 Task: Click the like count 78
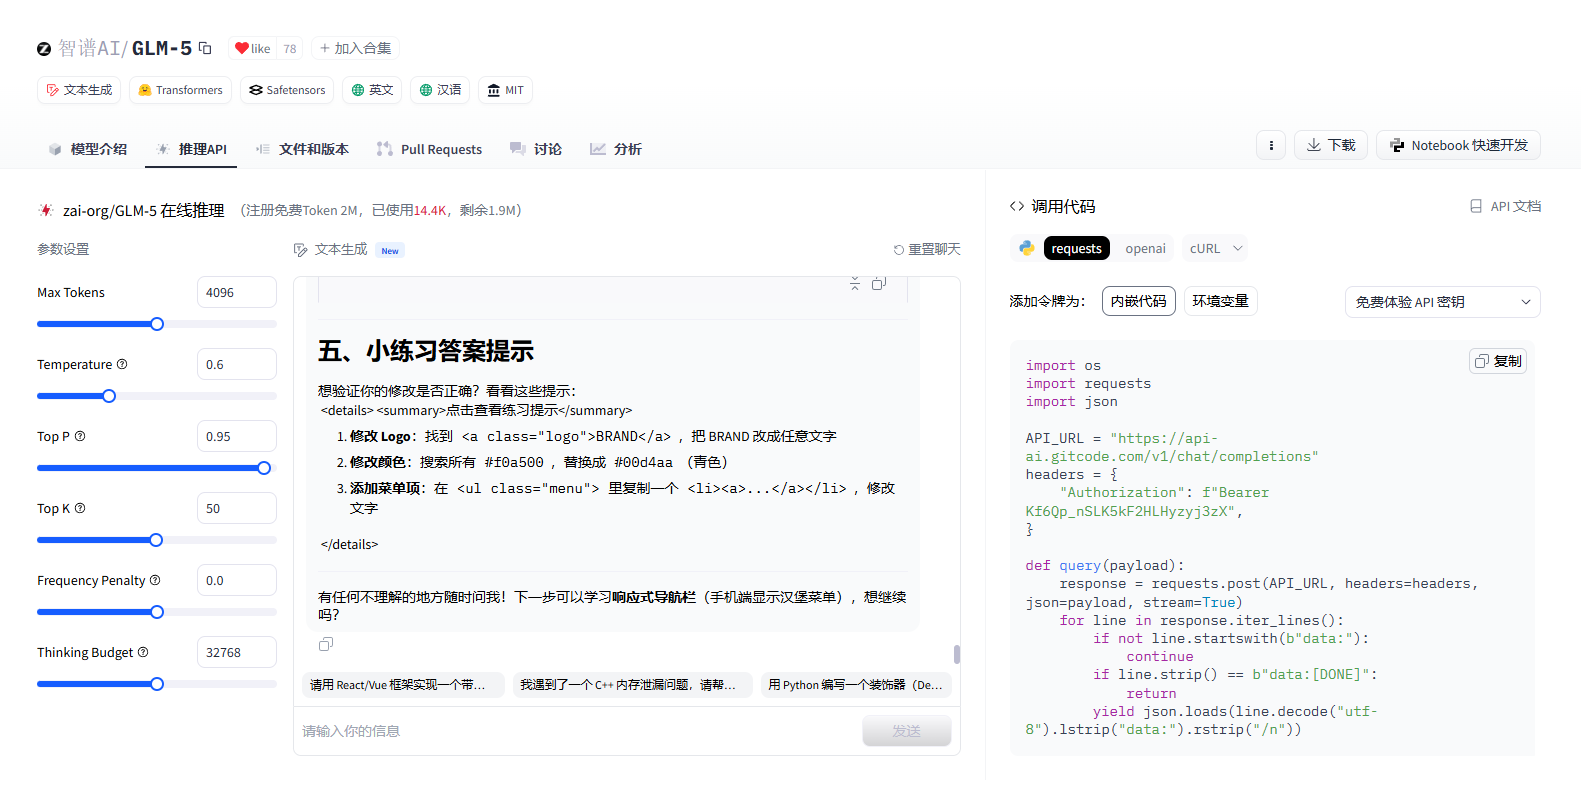[x=290, y=48]
